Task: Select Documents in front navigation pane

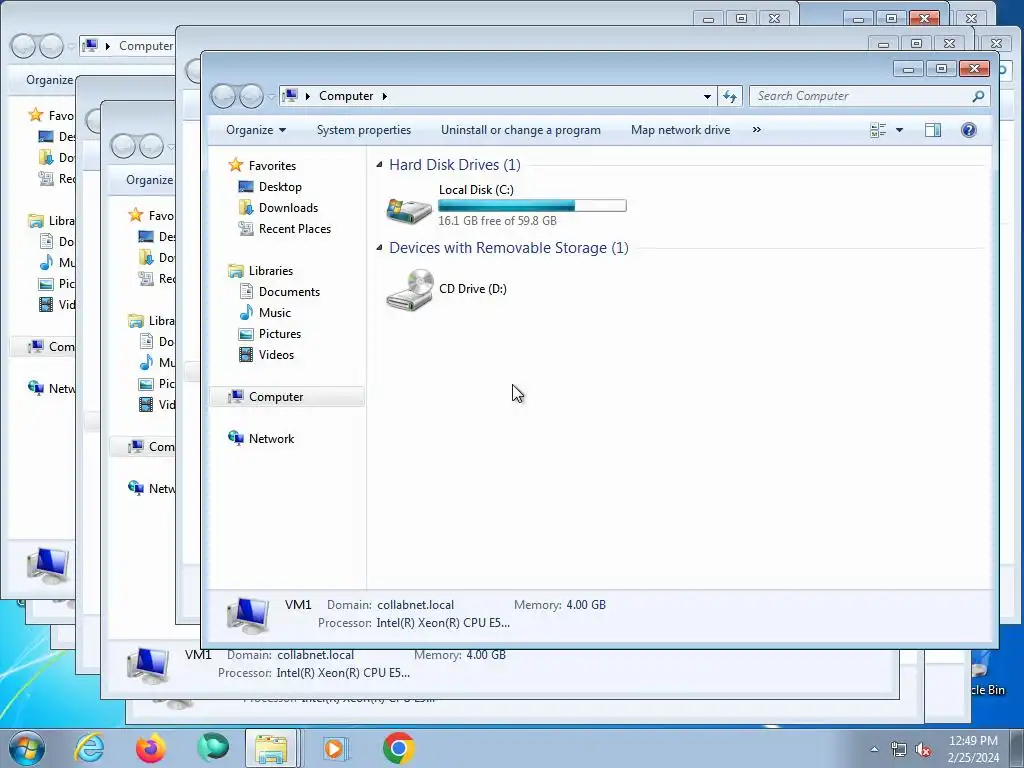Action: tap(289, 292)
